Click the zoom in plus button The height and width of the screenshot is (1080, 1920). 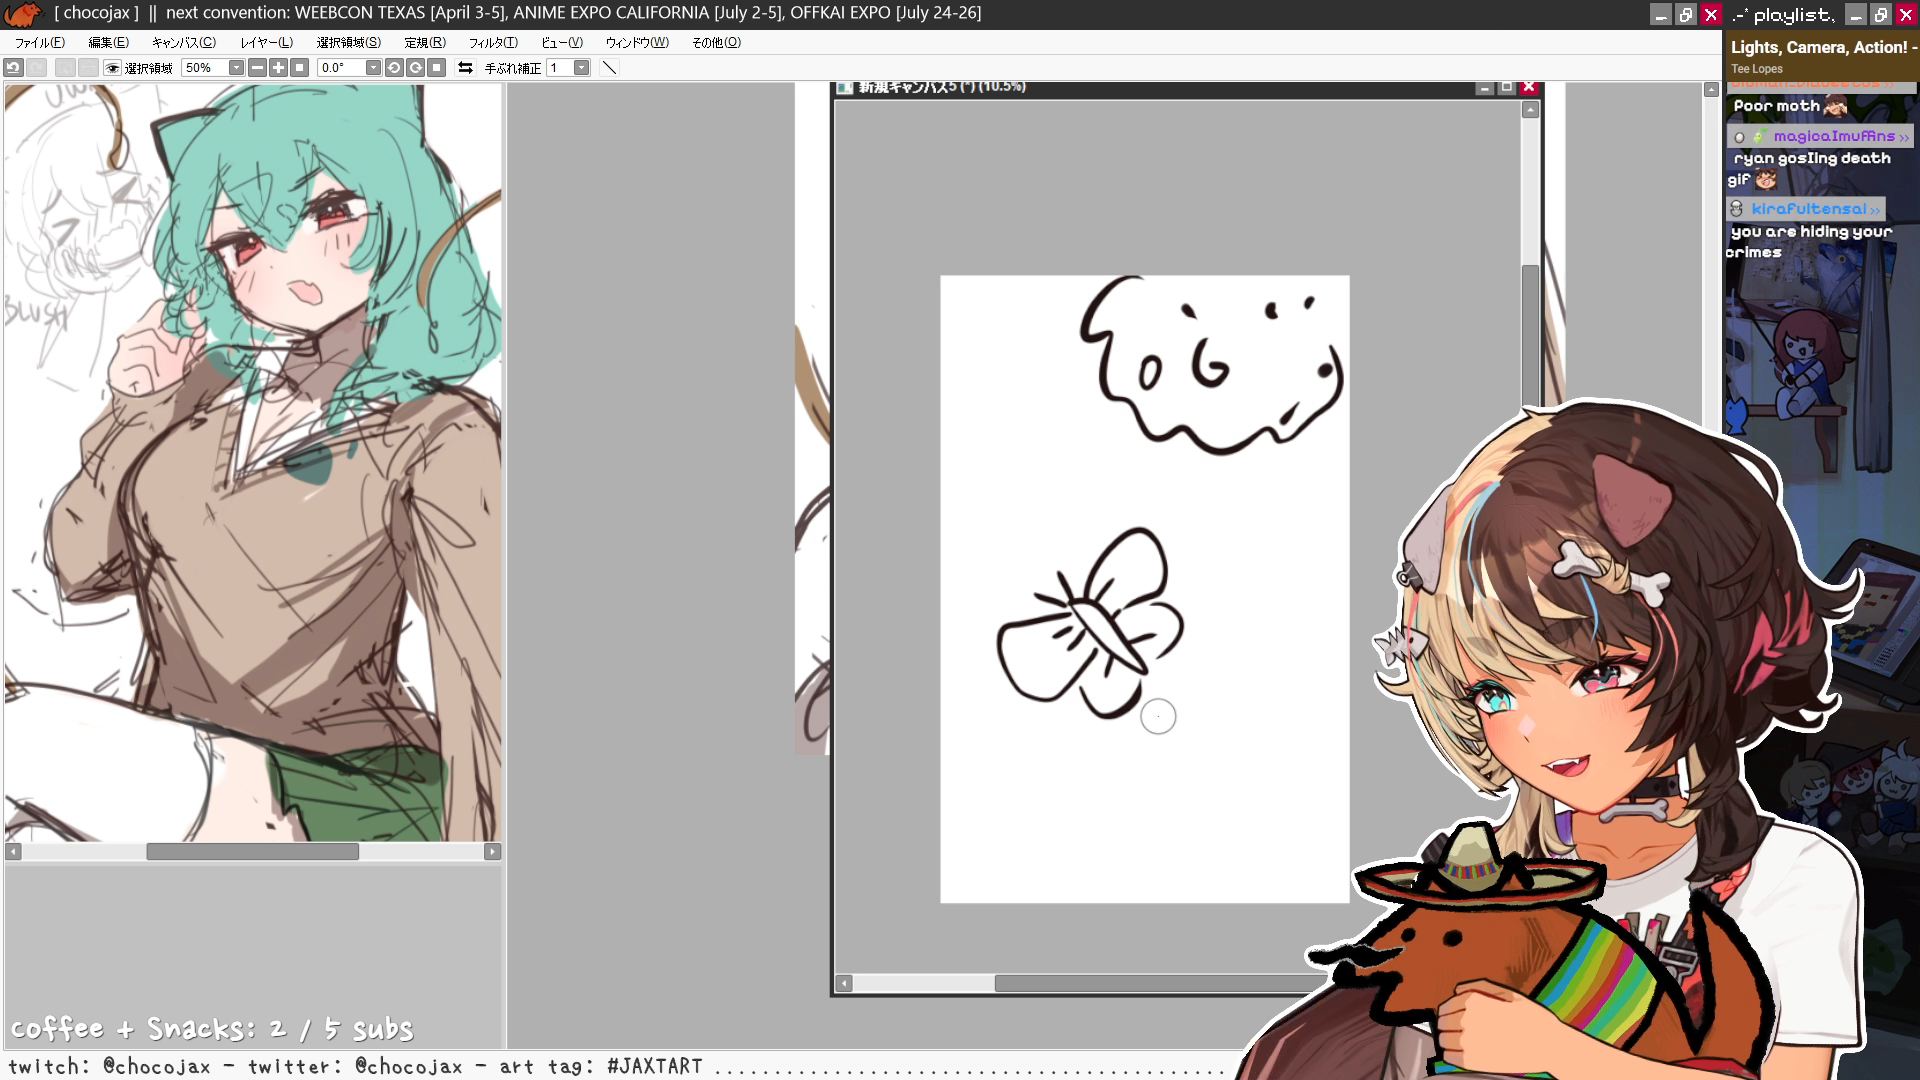(x=278, y=68)
